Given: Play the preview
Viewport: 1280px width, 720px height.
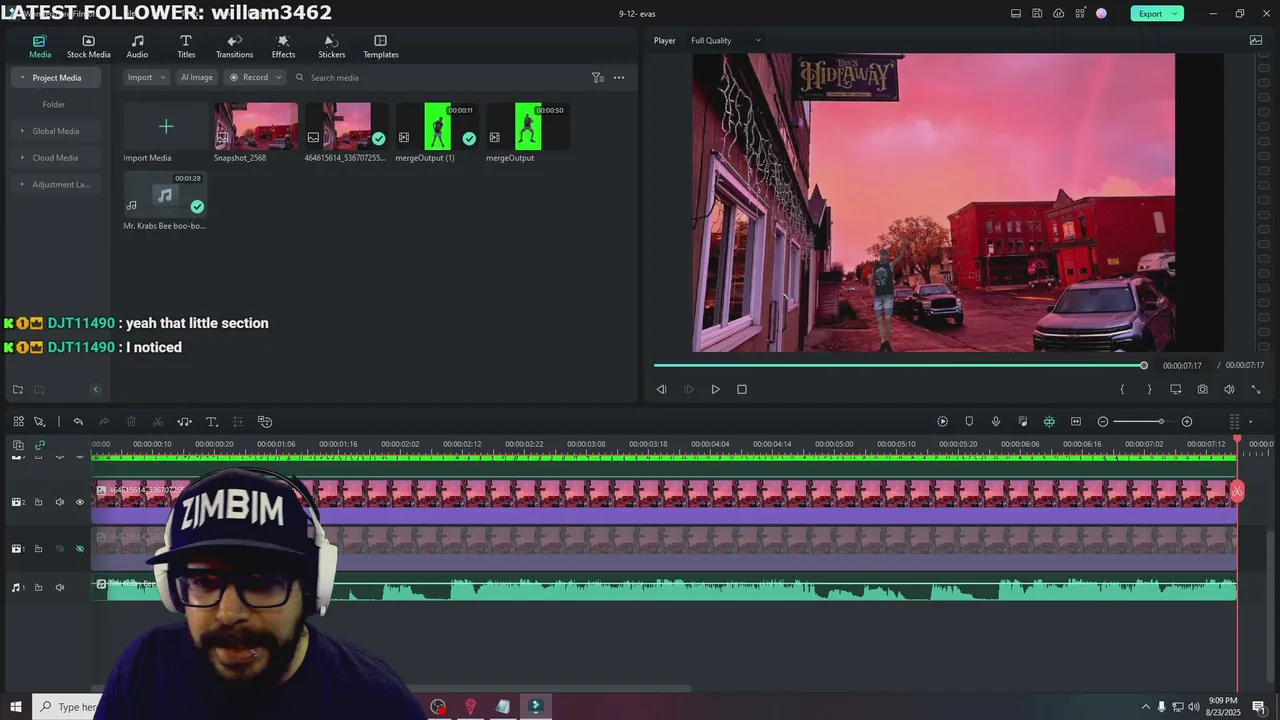Looking at the screenshot, I should (715, 389).
